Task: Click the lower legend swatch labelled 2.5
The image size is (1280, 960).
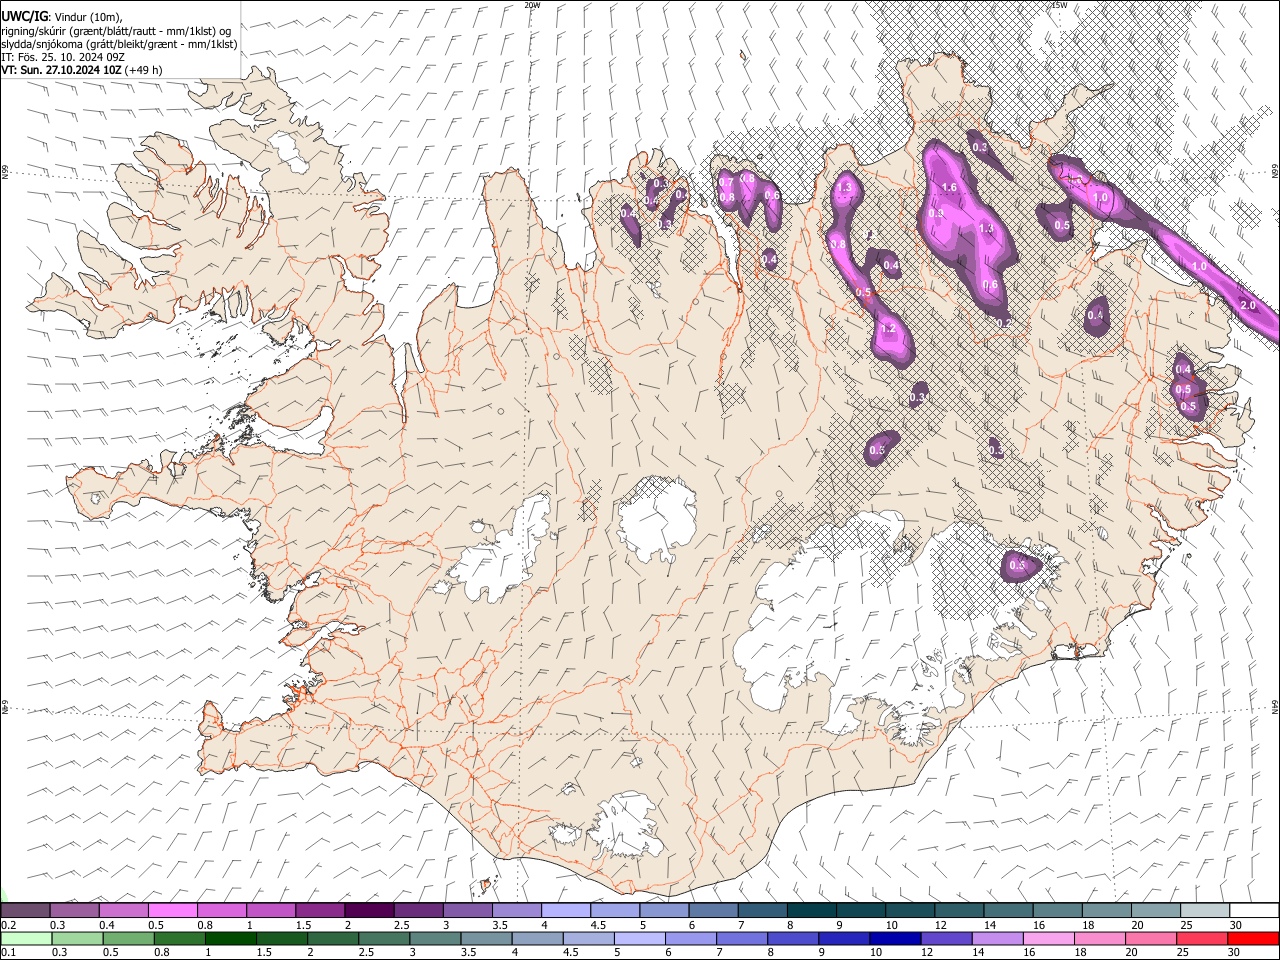Action: point(384,938)
